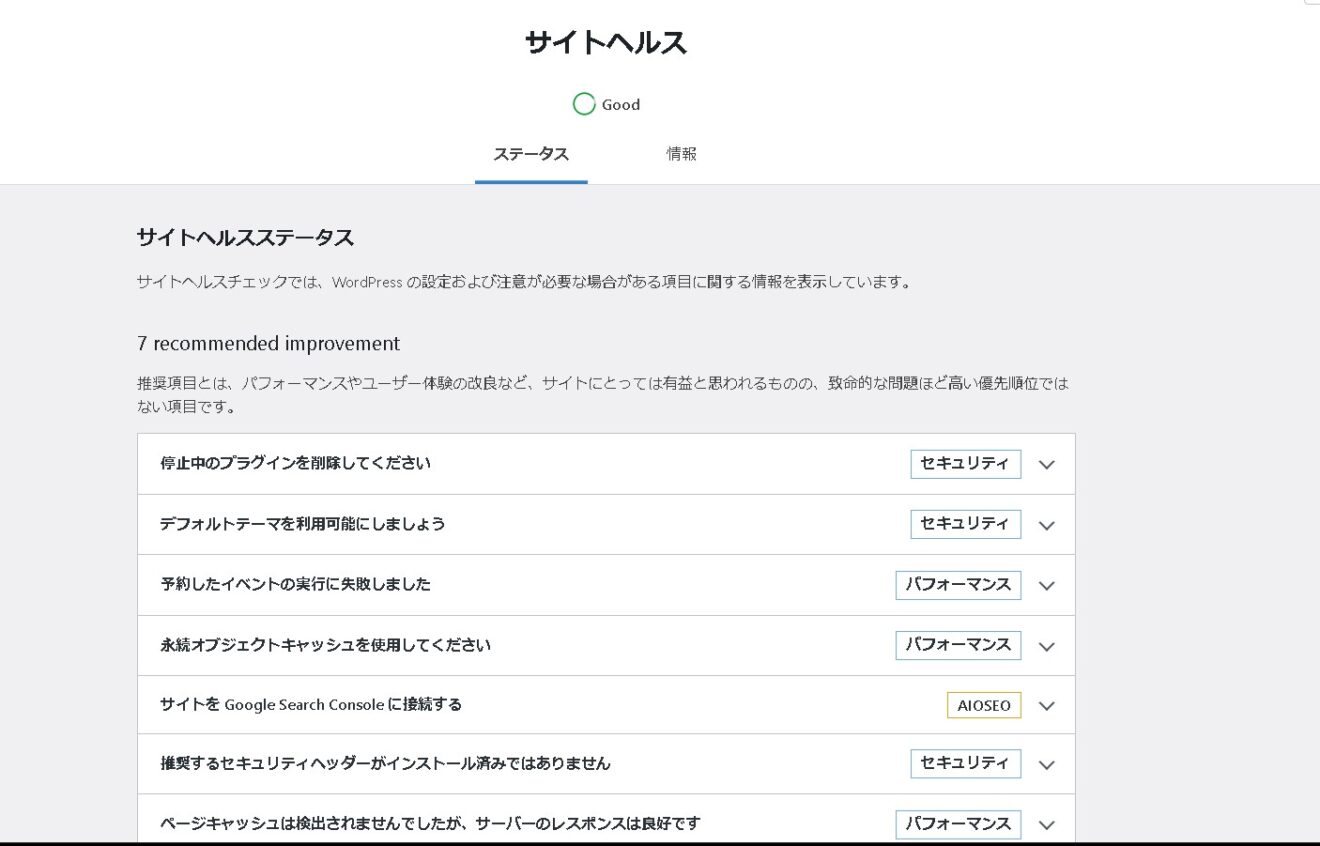Click the Good status text label
Screen dimensions: 1320x846
coord(621,104)
